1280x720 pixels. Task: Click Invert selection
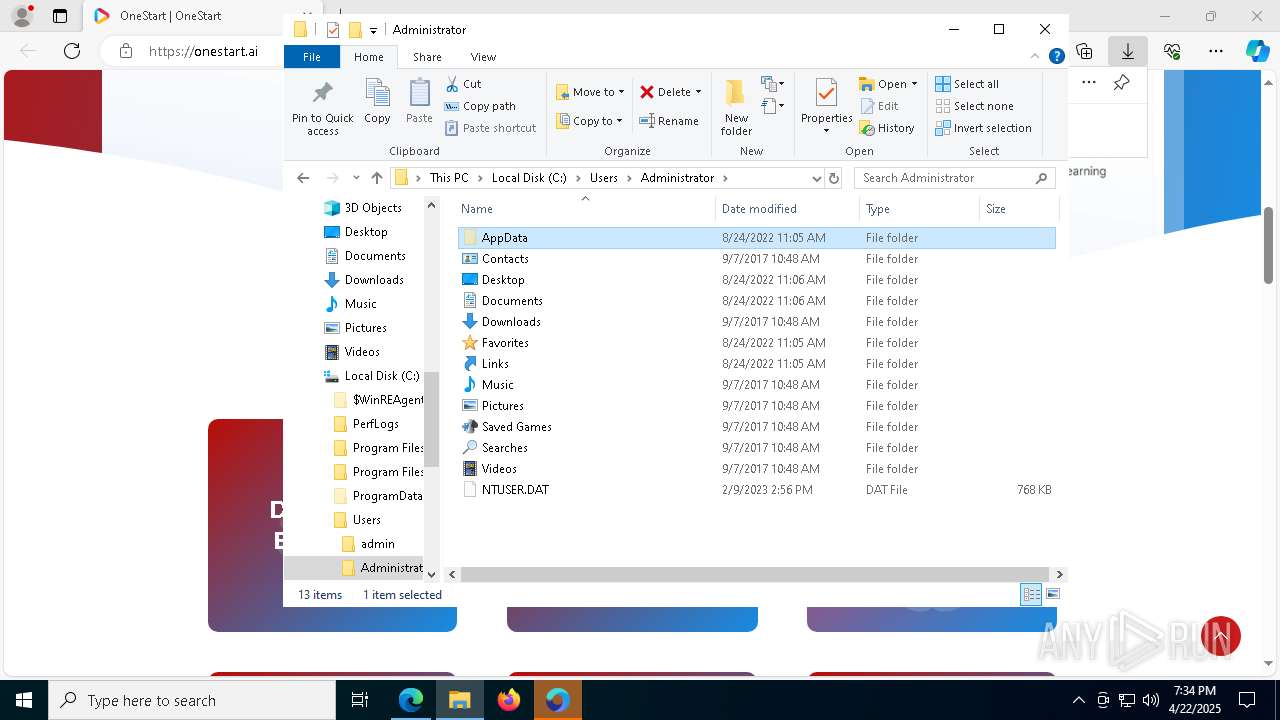pos(983,128)
